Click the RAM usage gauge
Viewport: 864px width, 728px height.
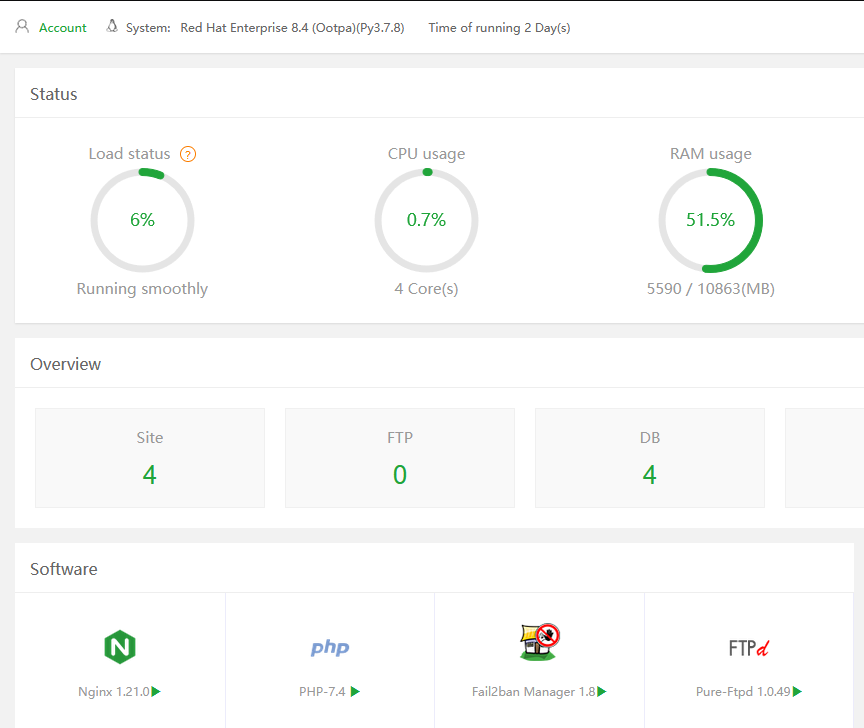tap(710, 220)
